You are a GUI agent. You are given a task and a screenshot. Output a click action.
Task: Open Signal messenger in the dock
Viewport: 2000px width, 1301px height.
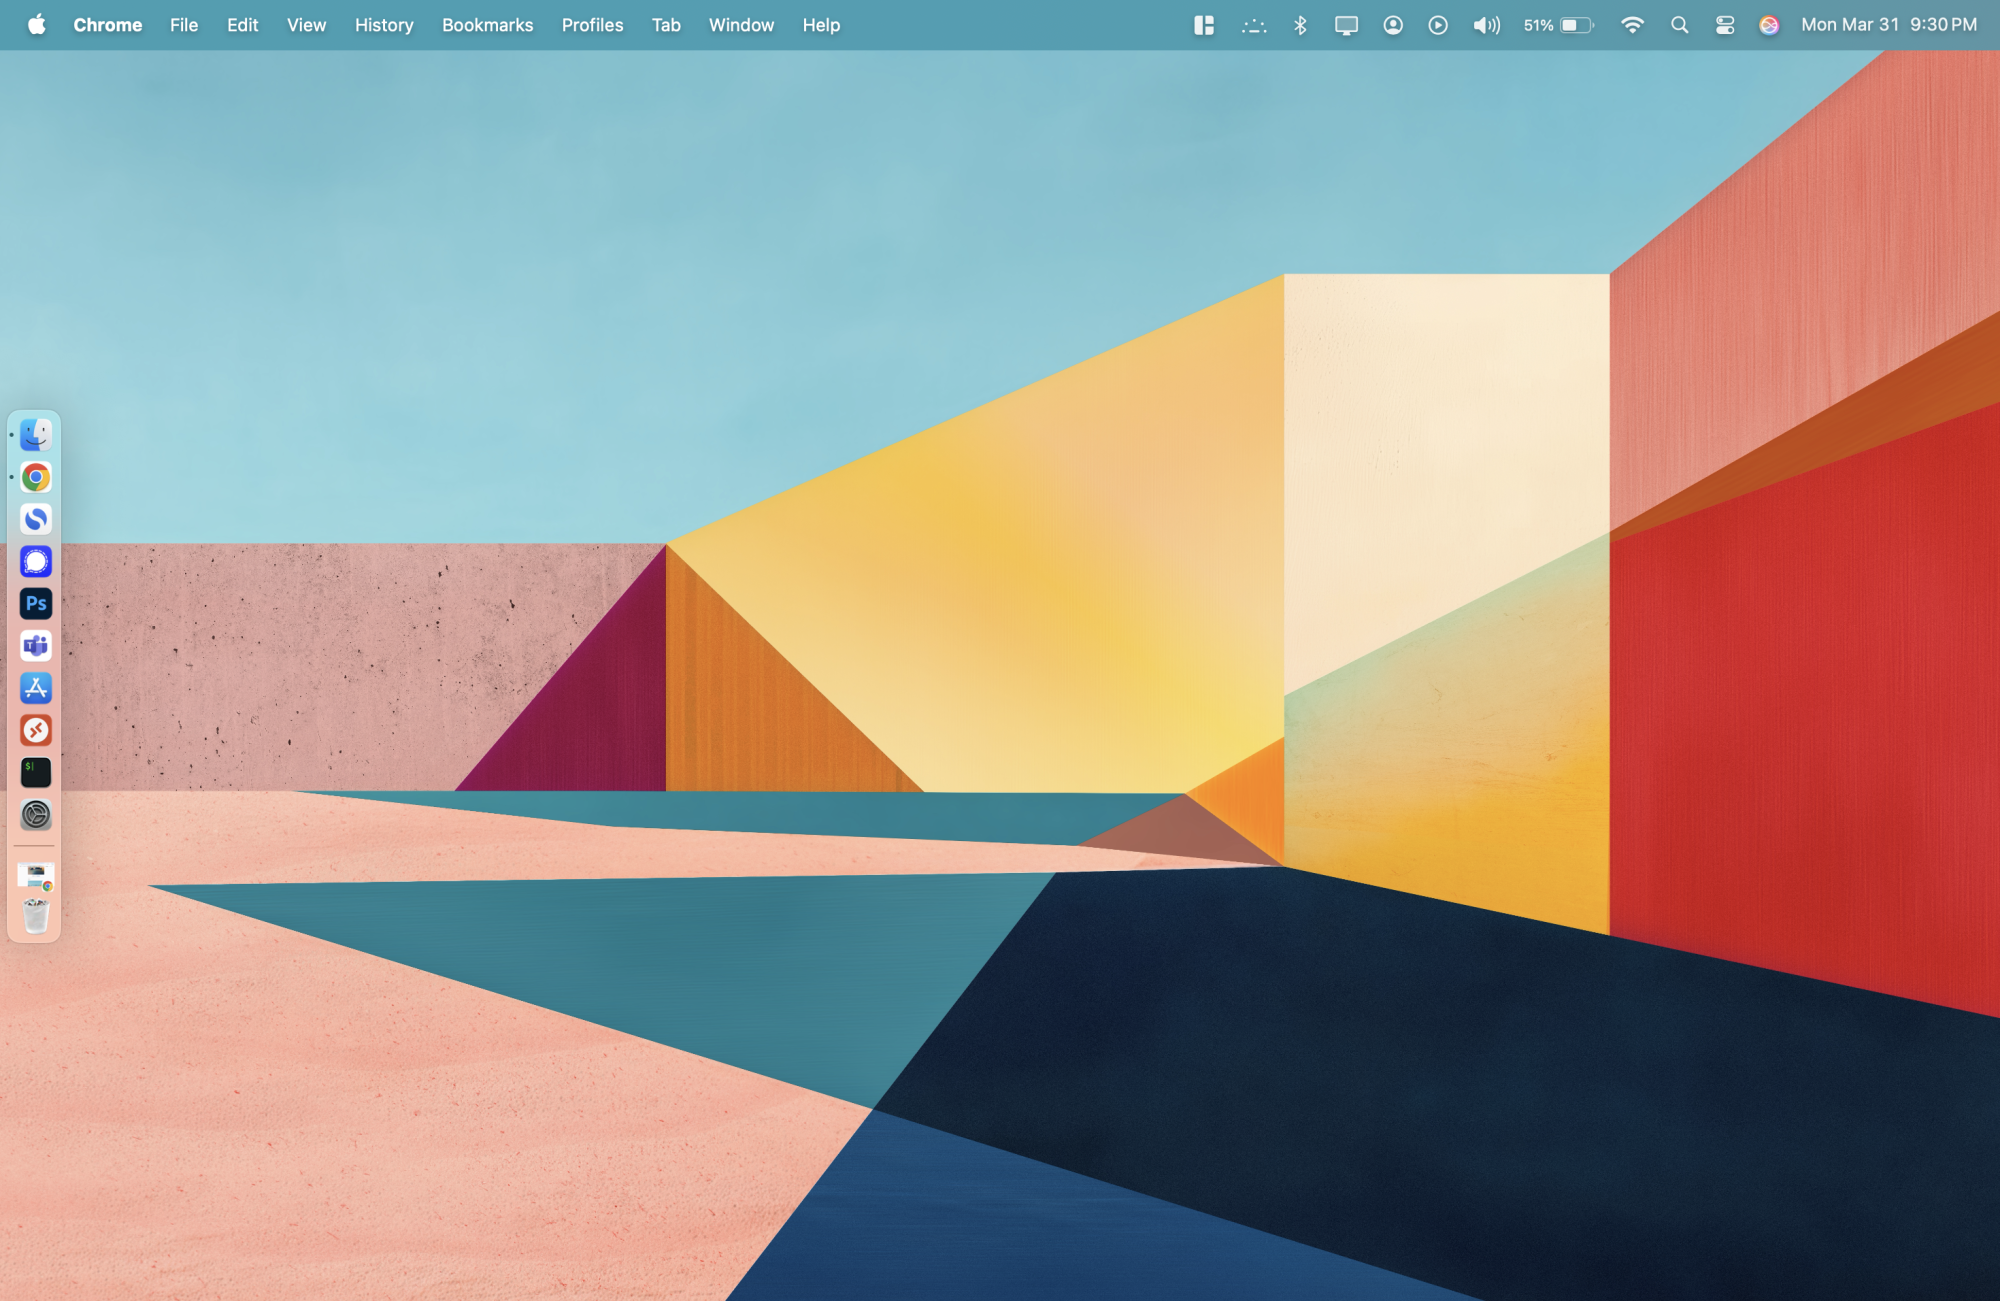(x=36, y=562)
